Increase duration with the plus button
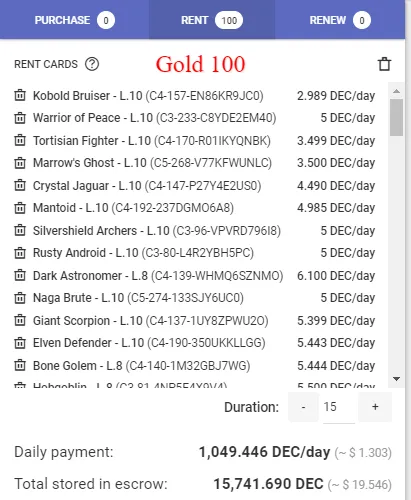Screen dimensions: 411x500 pyautogui.click(x=375, y=407)
